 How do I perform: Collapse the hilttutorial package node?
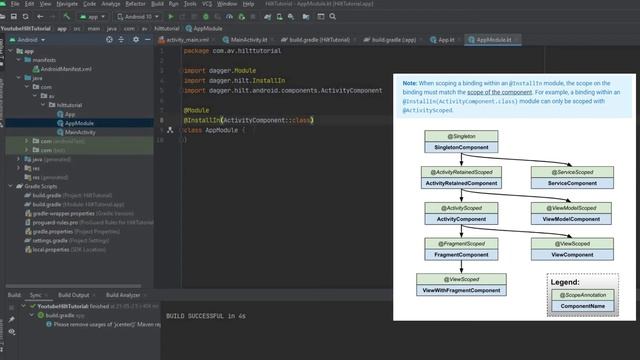pos(43,105)
